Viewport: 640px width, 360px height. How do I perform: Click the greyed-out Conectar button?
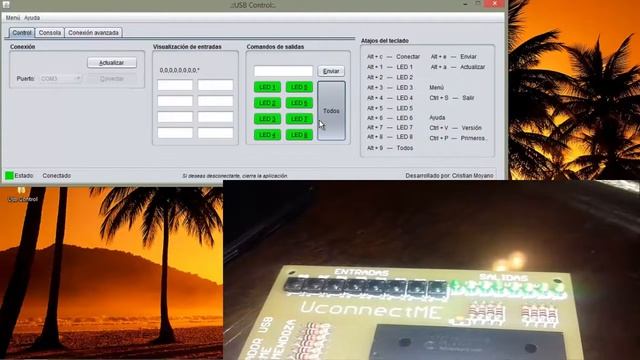[x=112, y=79]
